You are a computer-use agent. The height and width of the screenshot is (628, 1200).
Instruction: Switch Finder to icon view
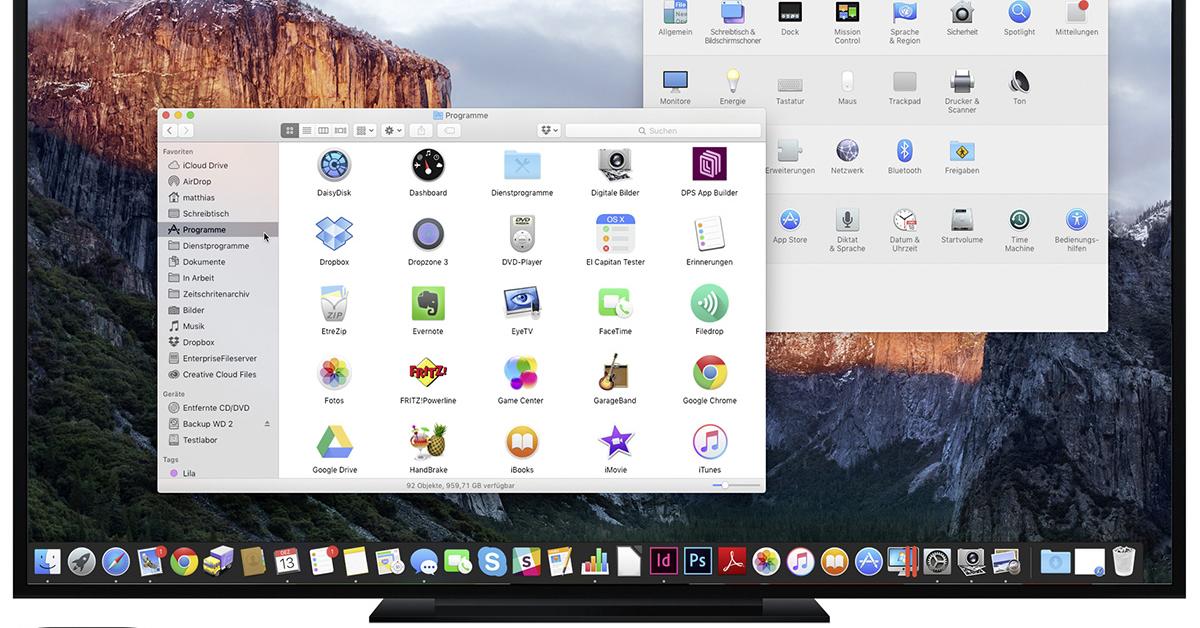[x=290, y=131]
